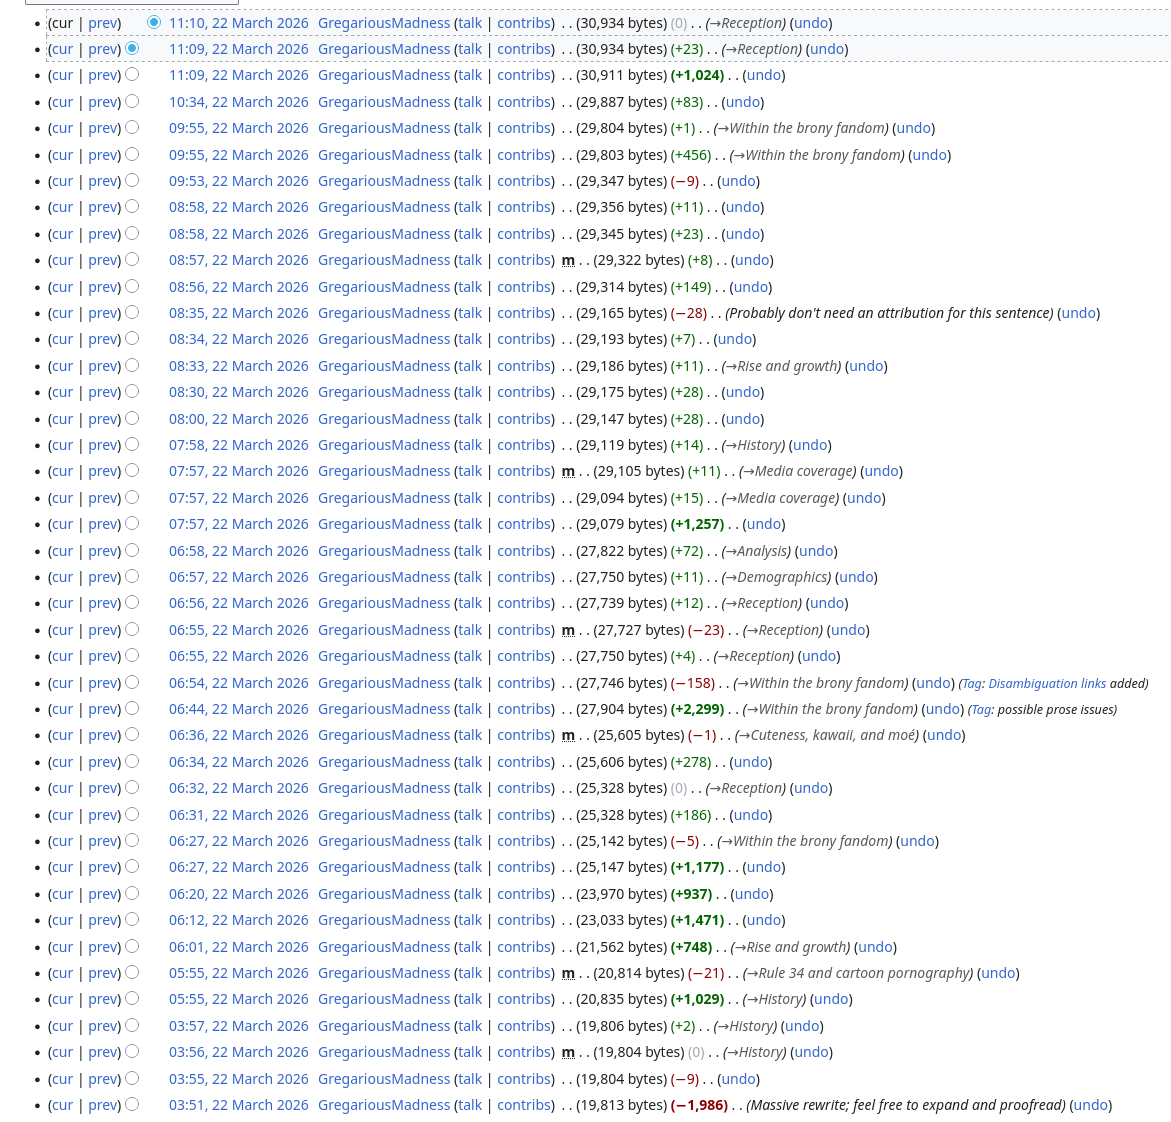Screen dimensions: 1171x1122
Task: Click the prev link in the 11:10 row
Action: point(103,23)
